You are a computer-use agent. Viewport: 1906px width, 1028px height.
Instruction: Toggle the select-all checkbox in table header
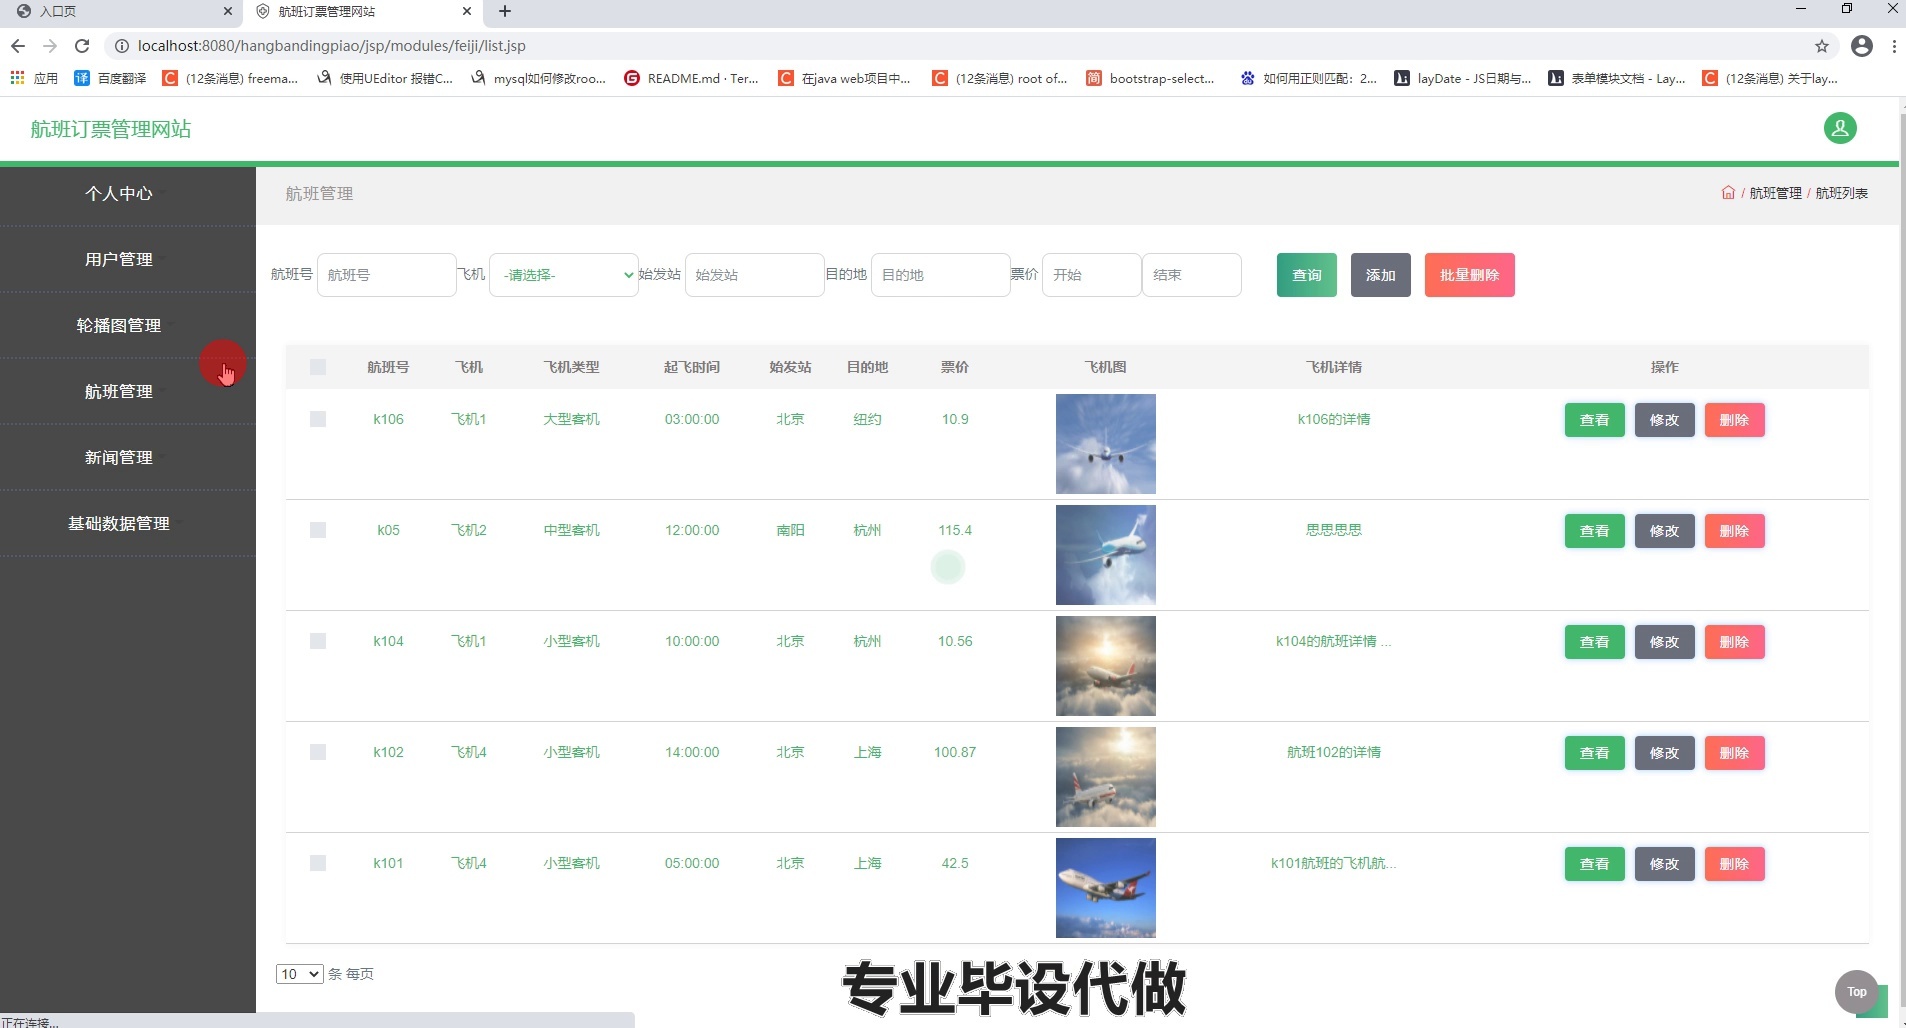[318, 367]
